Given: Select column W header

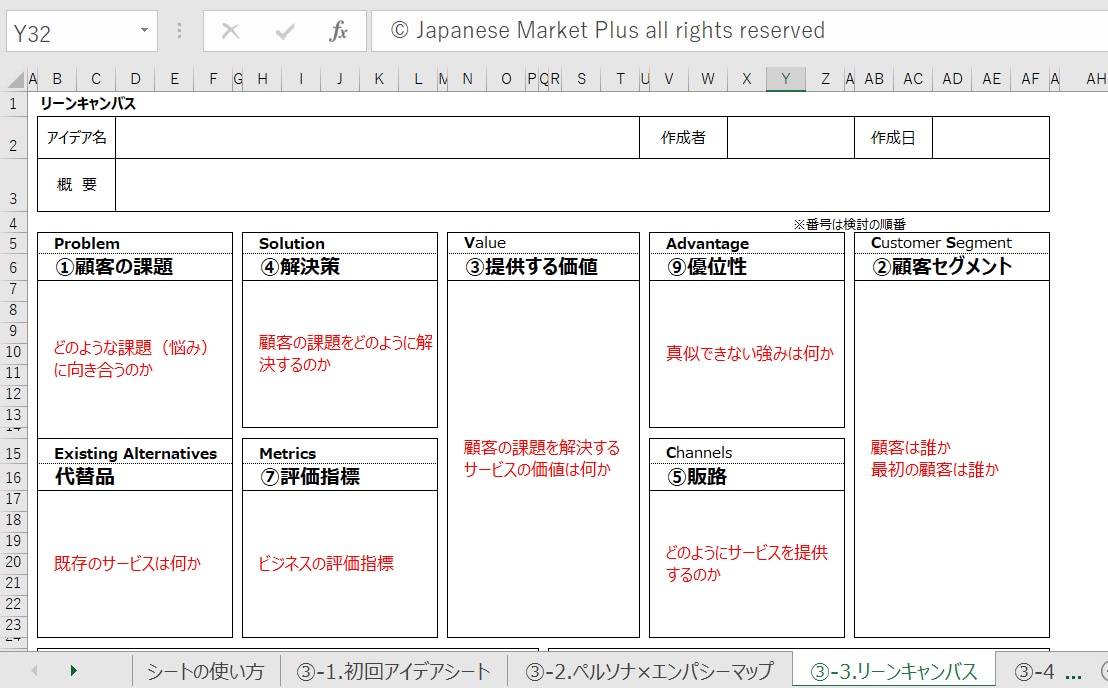Looking at the screenshot, I should 708,79.
